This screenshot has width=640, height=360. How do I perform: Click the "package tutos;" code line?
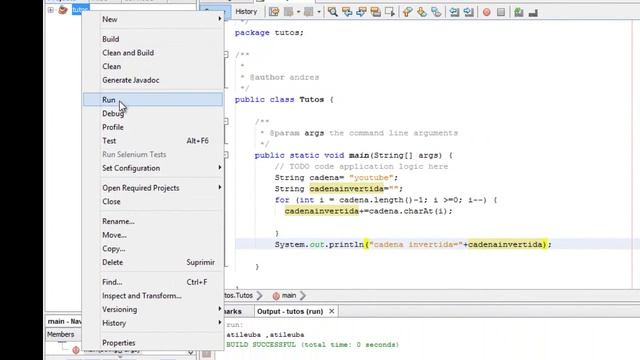[269, 33]
